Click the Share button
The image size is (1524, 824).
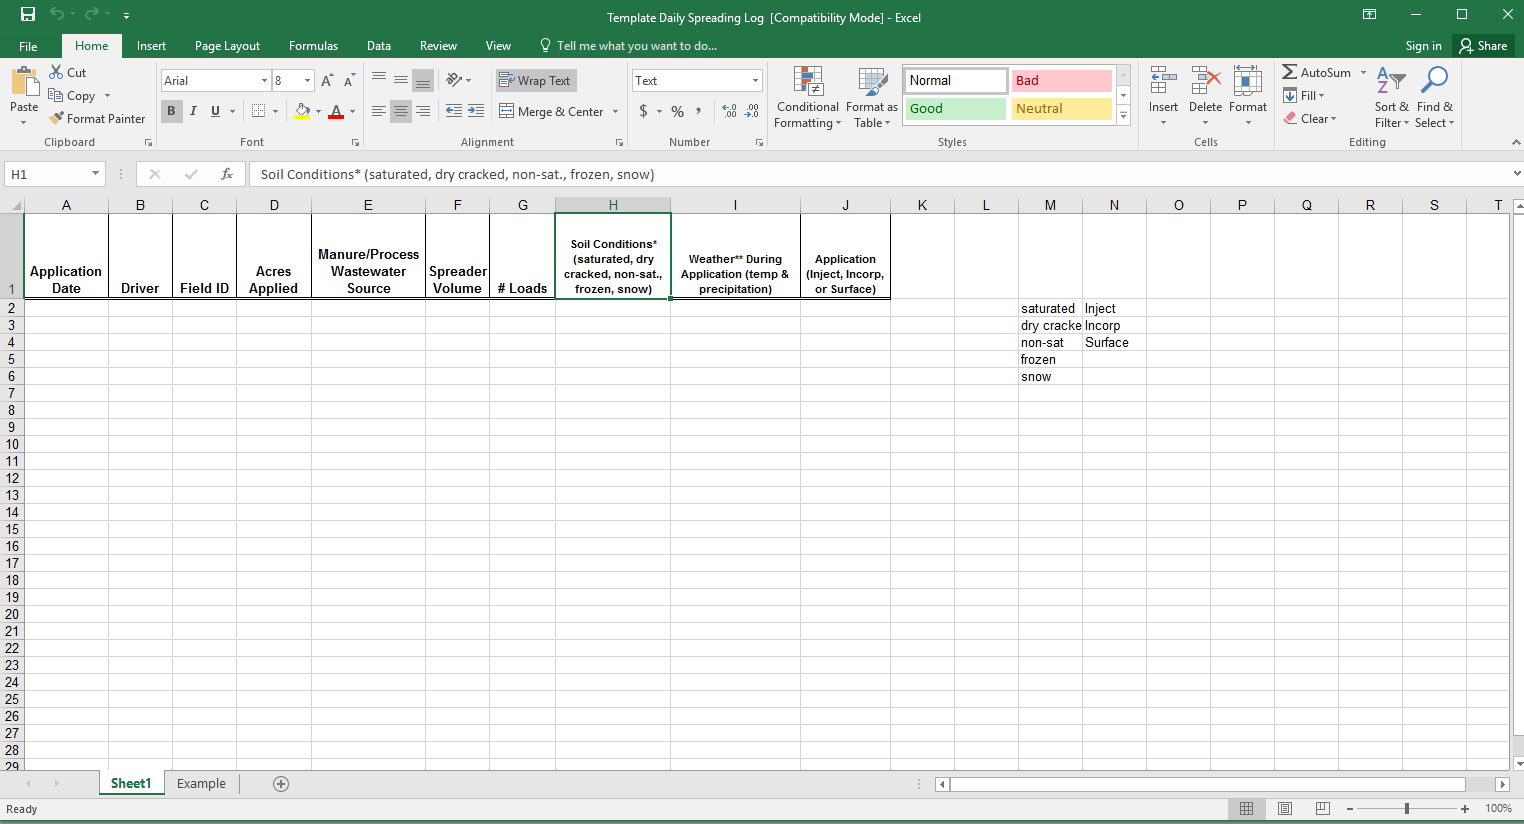[x=1483, y=46]
